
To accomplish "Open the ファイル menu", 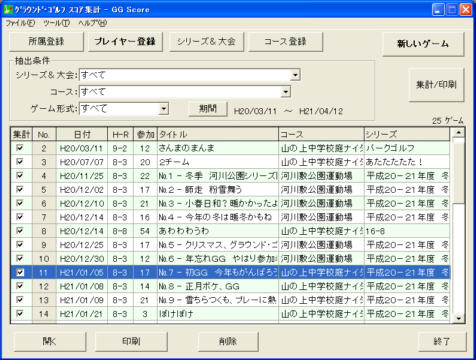I will point(20,23).
